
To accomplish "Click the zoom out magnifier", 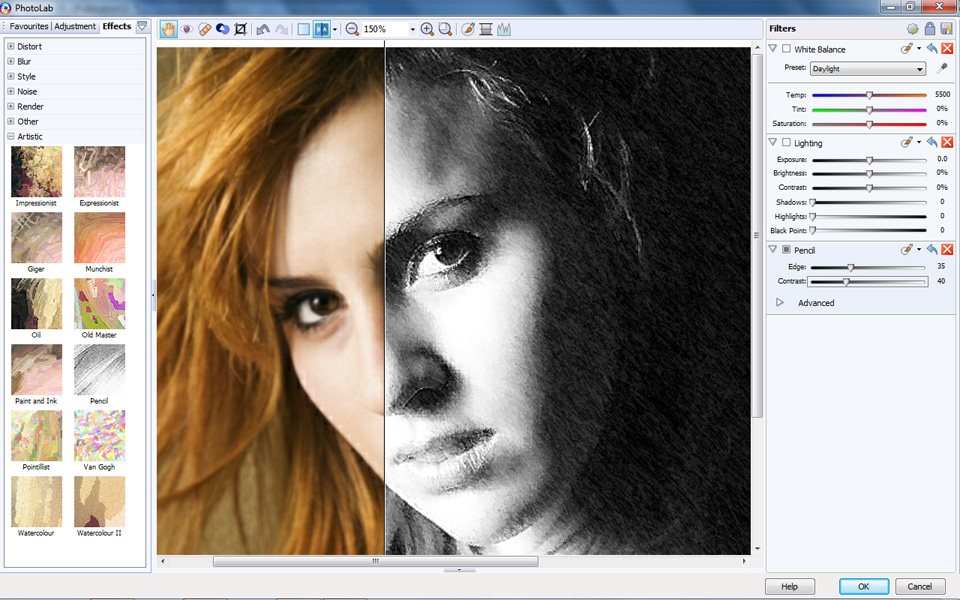I will point(352,29).
